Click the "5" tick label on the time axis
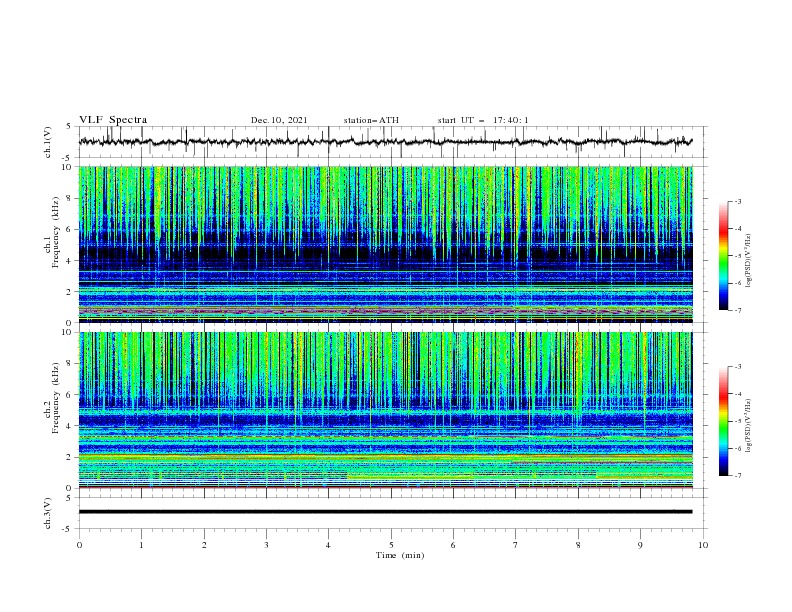Screen dimensions: 792x612 click(391, 545)
